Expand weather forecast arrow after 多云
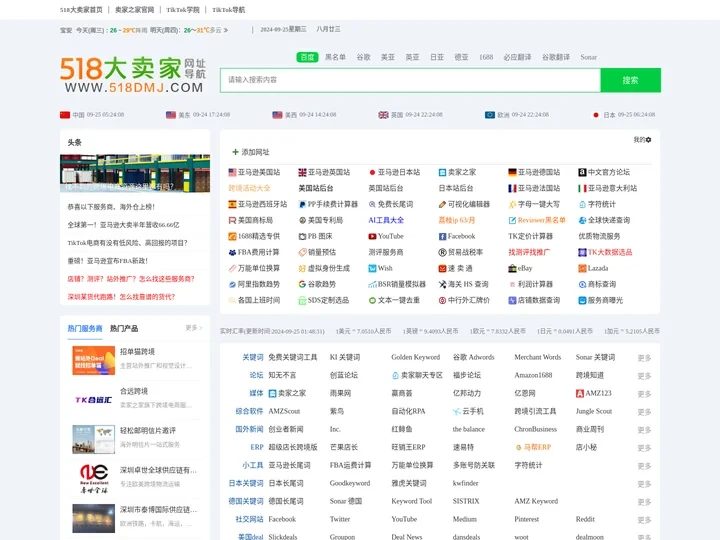Image resolution: width=720 pixels, height=540 pixels. point(225,30)
